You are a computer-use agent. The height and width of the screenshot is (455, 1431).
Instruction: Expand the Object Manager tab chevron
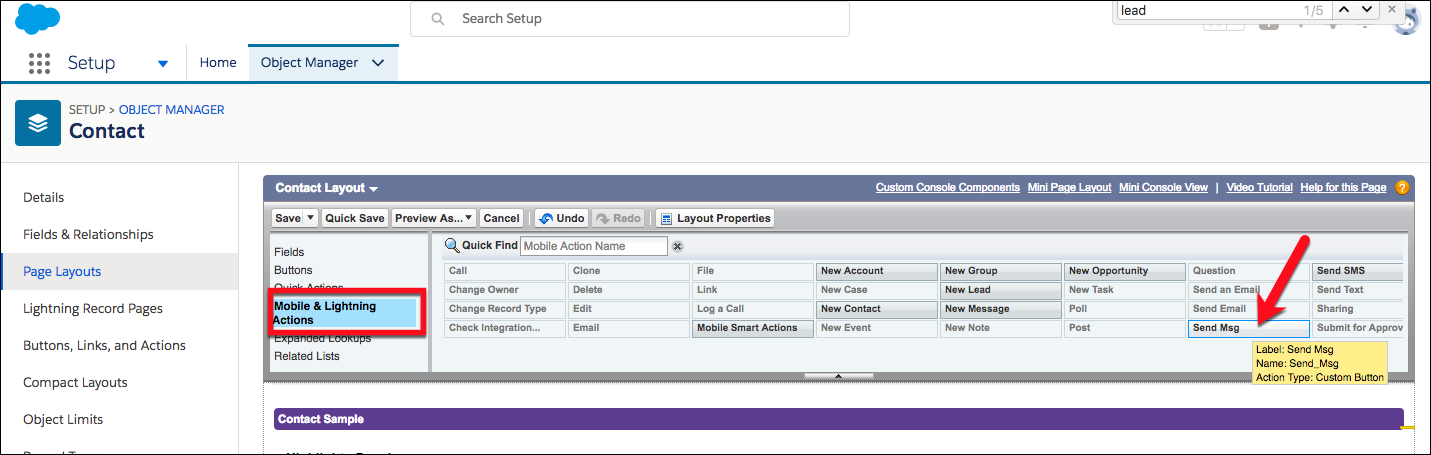[x=378, y=63]
